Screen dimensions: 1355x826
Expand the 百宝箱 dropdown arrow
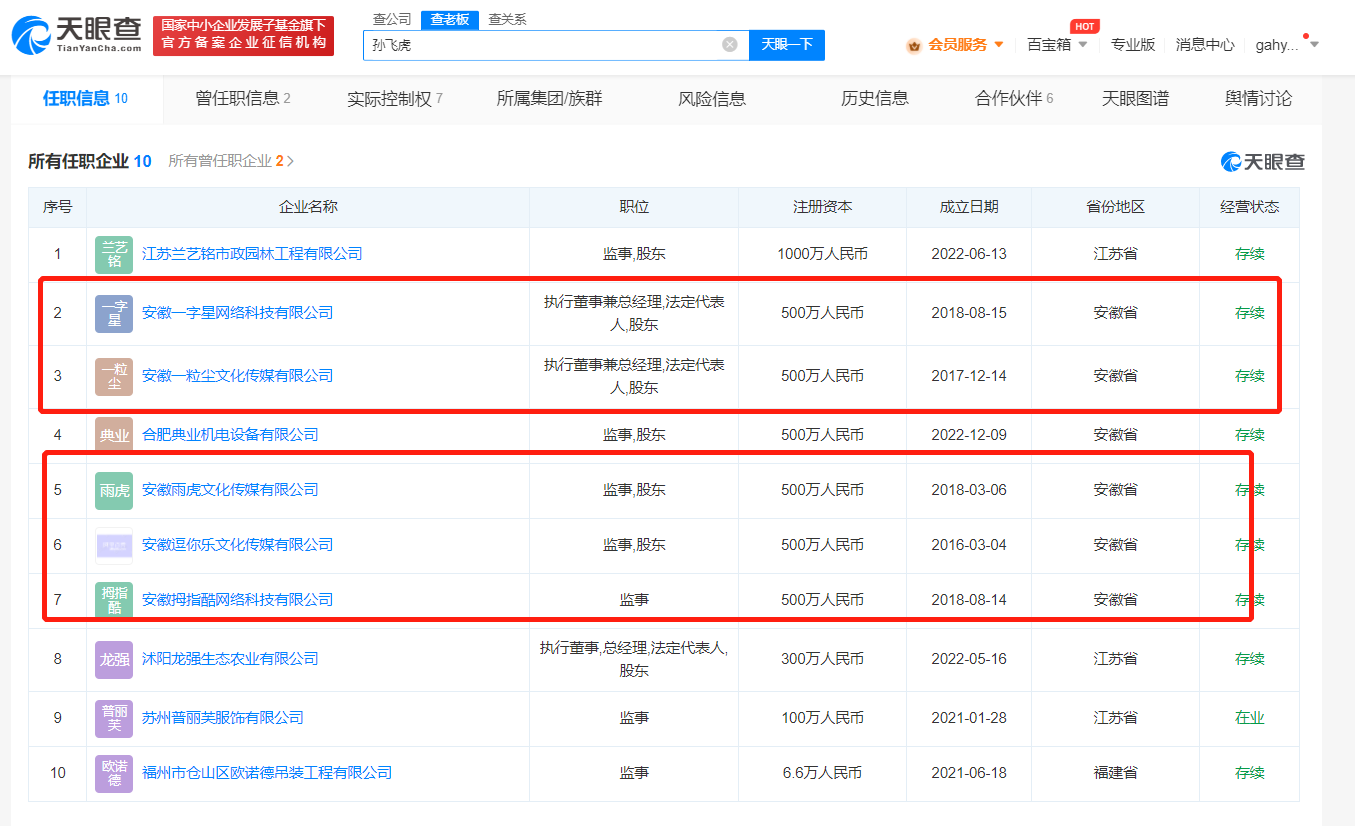tap(1083, 45)
